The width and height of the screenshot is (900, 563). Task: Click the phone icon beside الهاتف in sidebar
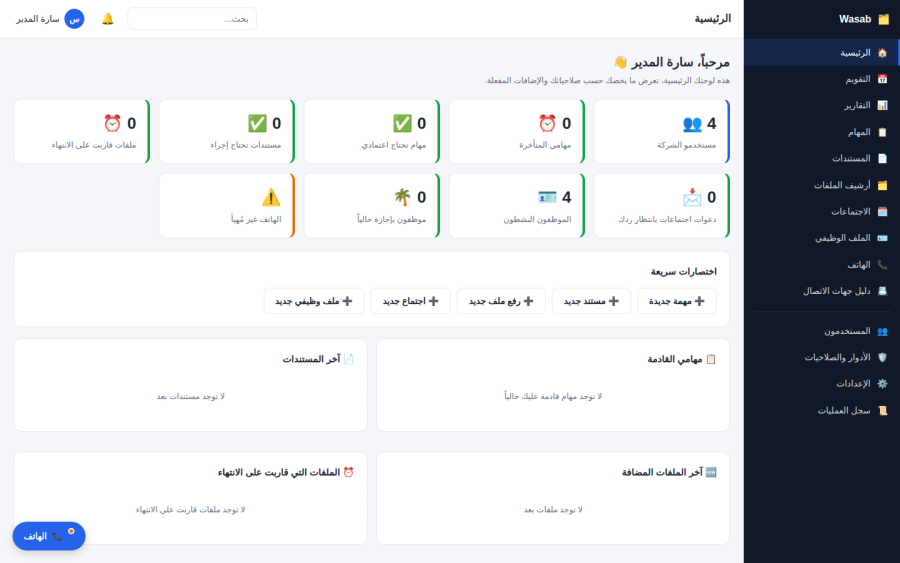coord(882,265)
